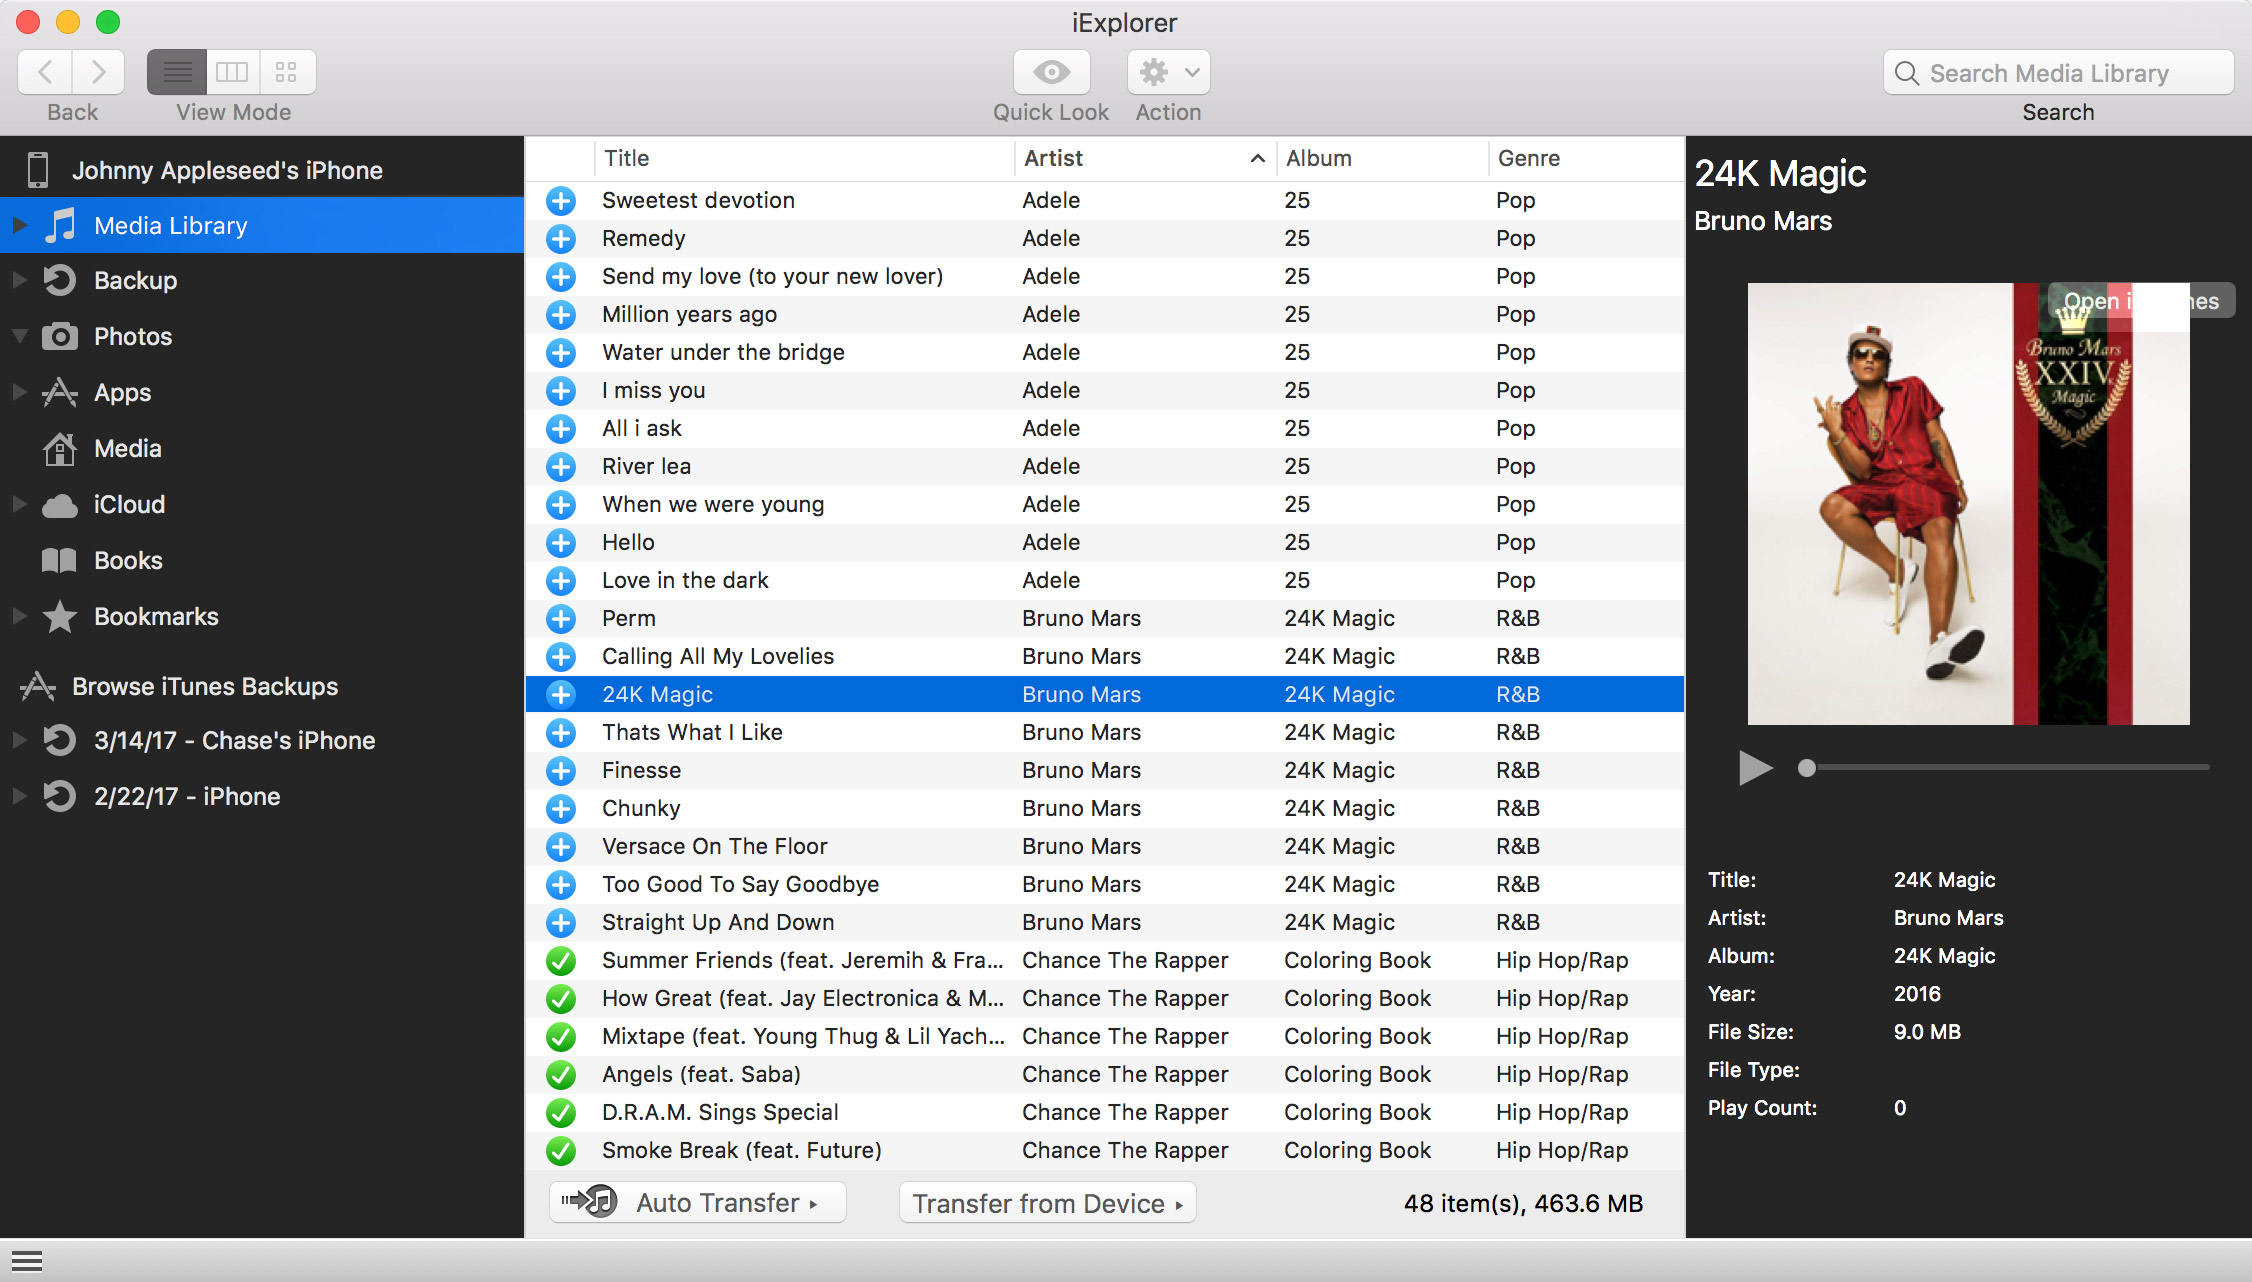Open the Action gear dropdown

(x=1167, y=71)
